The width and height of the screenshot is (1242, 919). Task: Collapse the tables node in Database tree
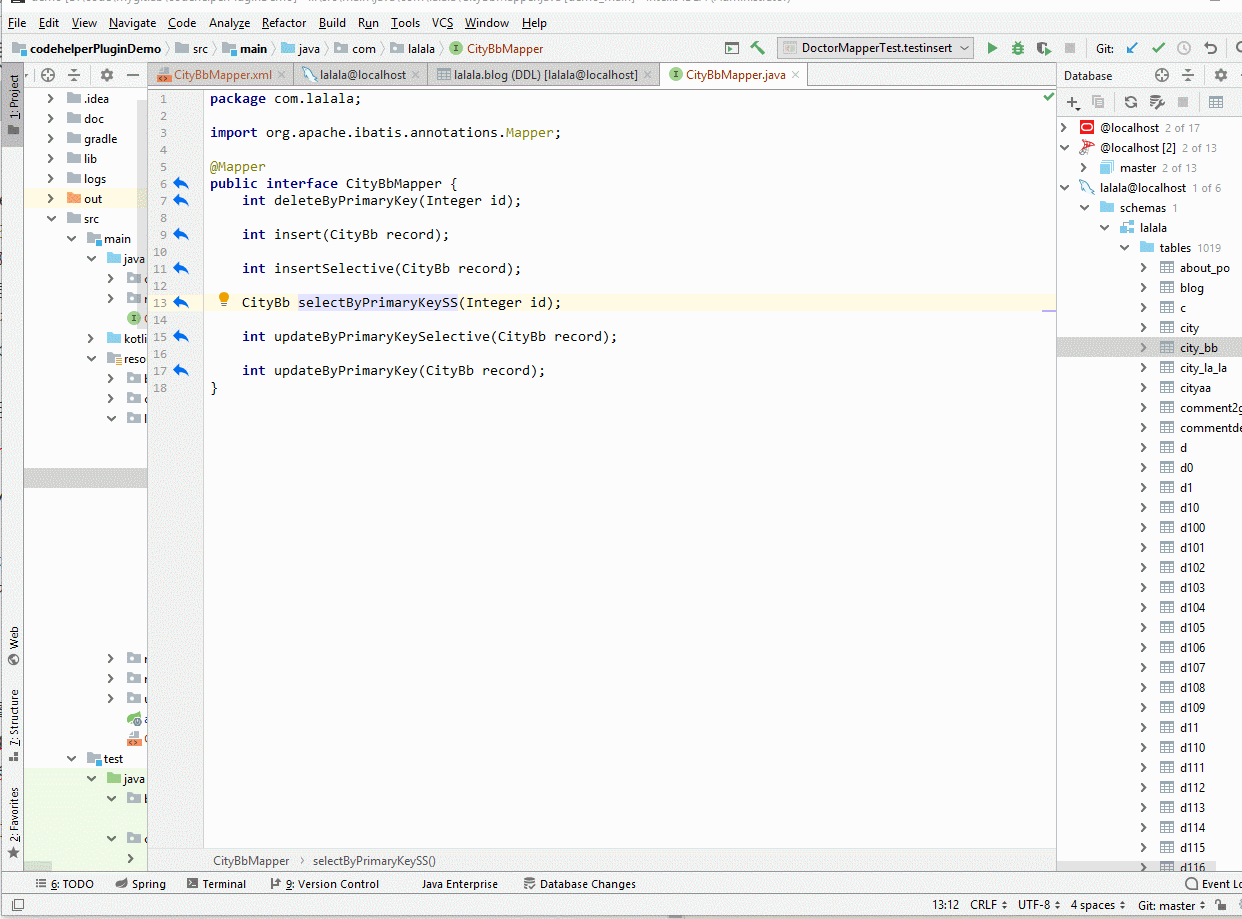click(x=1124, y=247)
